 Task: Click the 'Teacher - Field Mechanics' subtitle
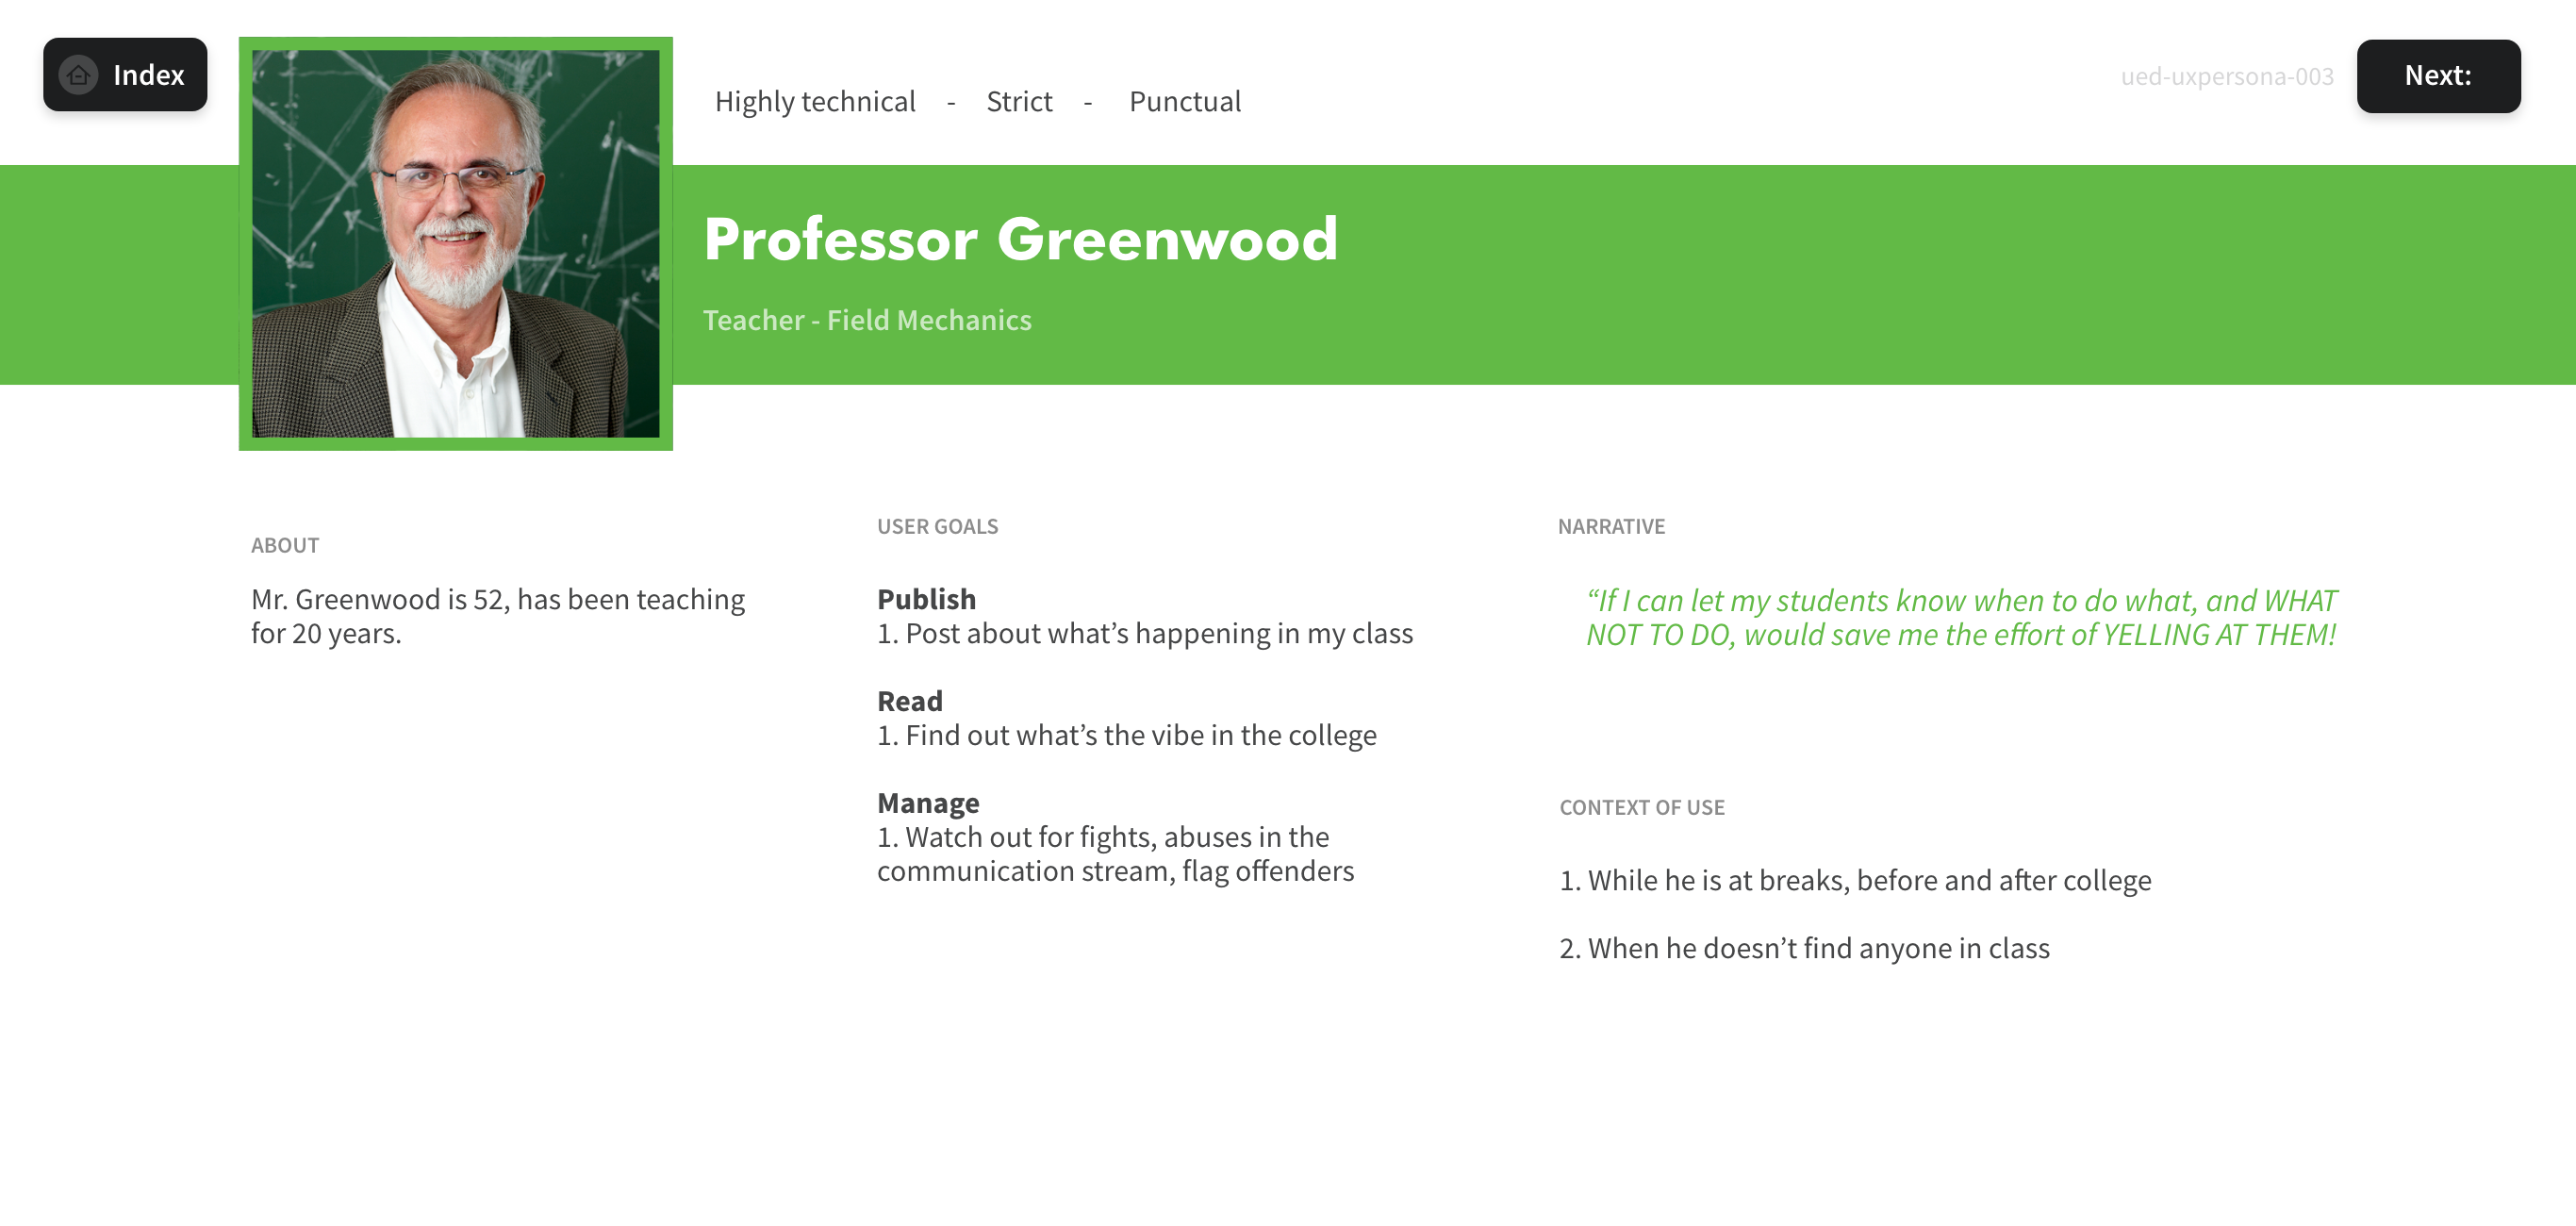click(866, 320)
